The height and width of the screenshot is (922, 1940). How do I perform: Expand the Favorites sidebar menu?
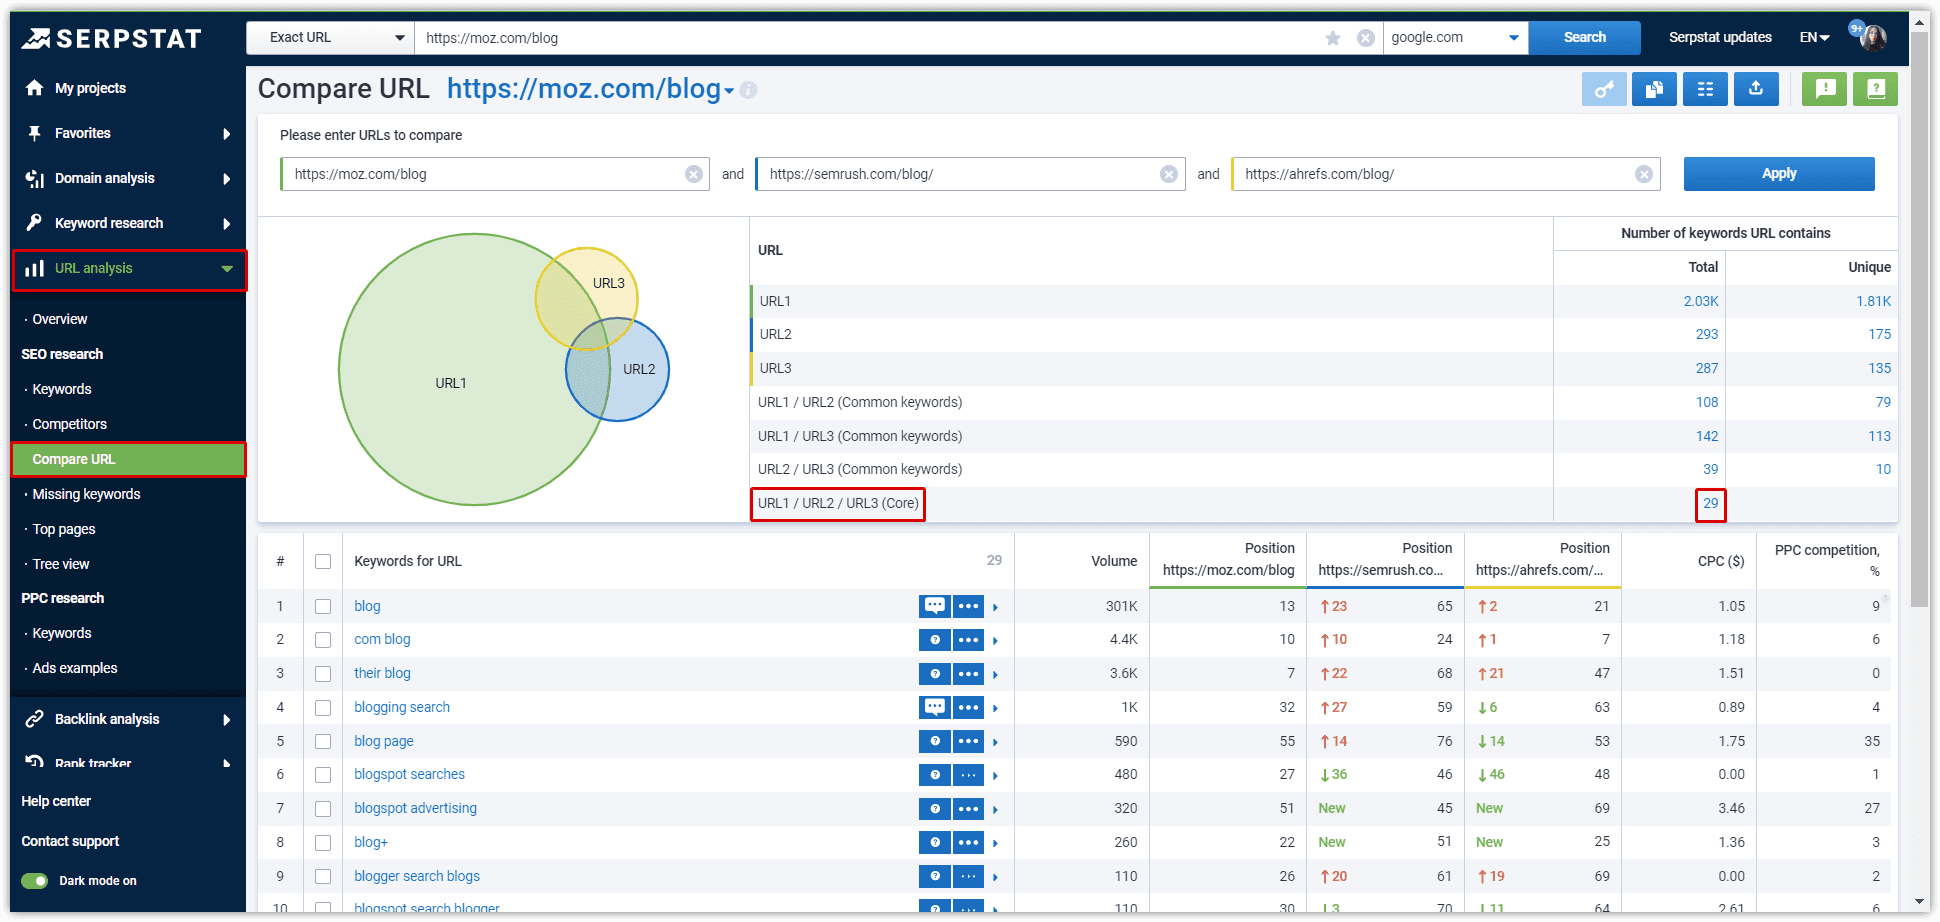pos(128,133)
